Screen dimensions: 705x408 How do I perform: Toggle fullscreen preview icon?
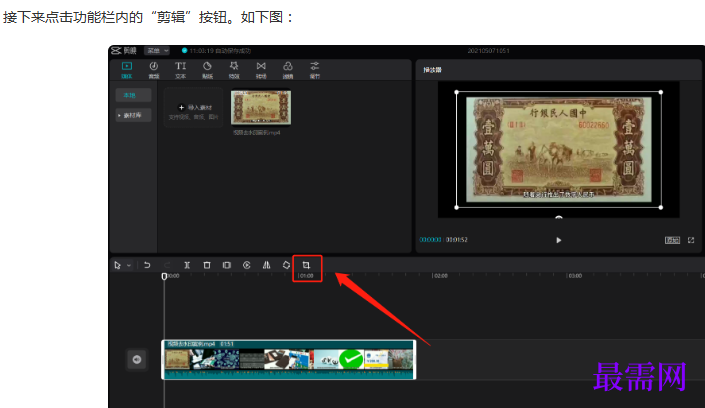[691, 240]
